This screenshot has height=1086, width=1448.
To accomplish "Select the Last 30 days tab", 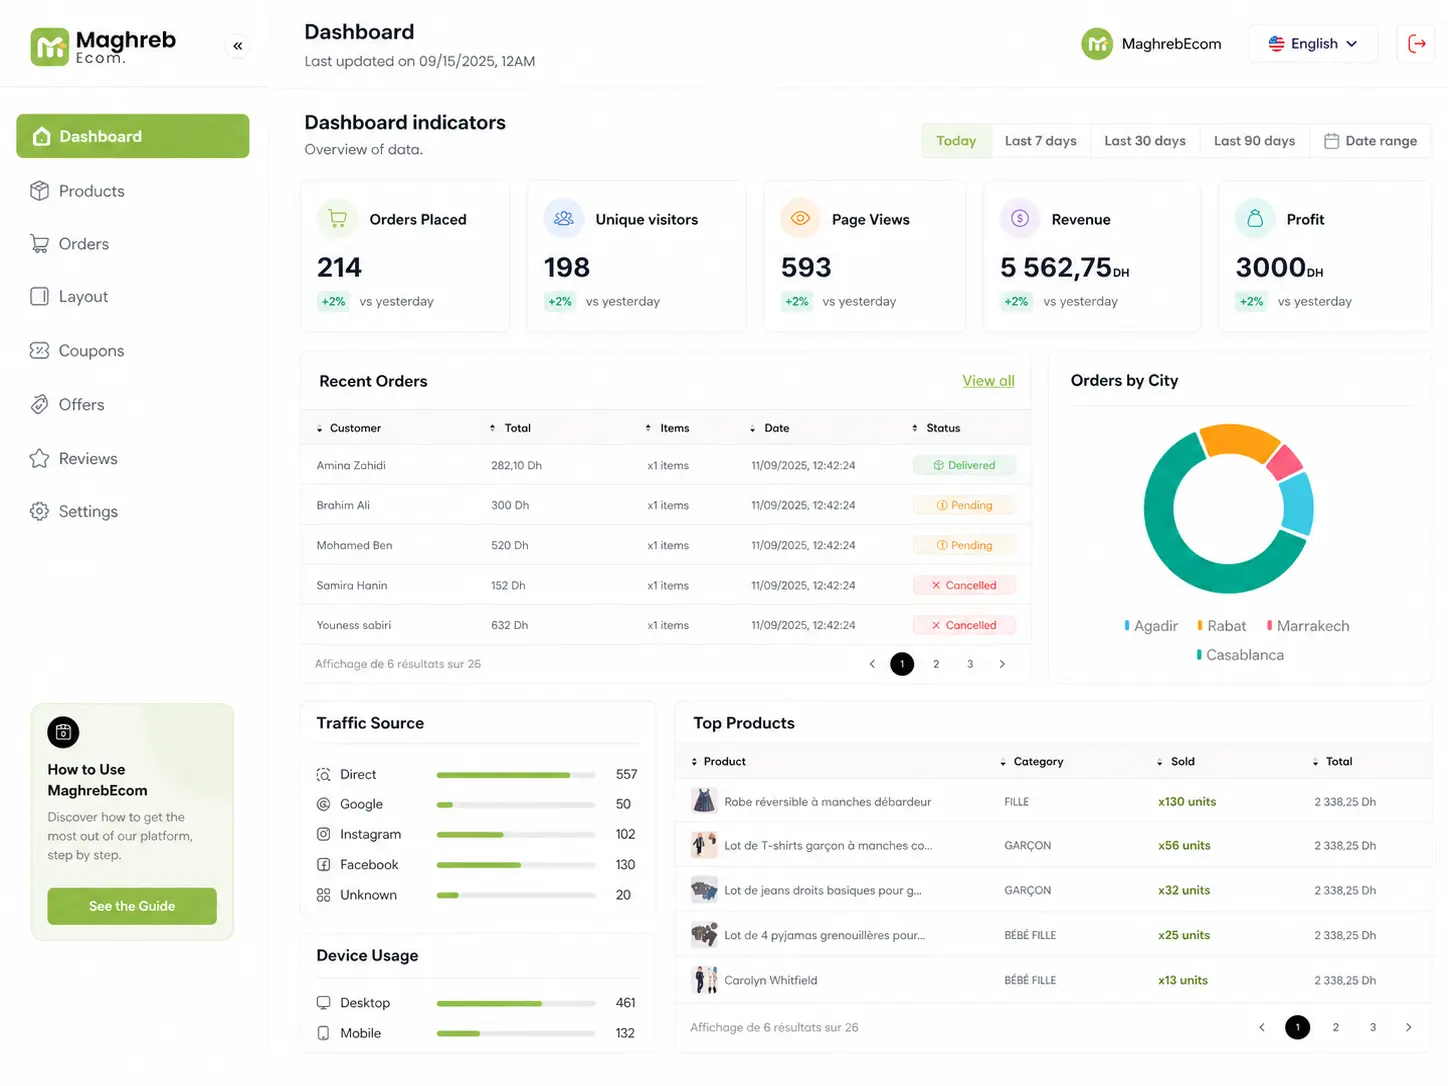I will 1144,141.
